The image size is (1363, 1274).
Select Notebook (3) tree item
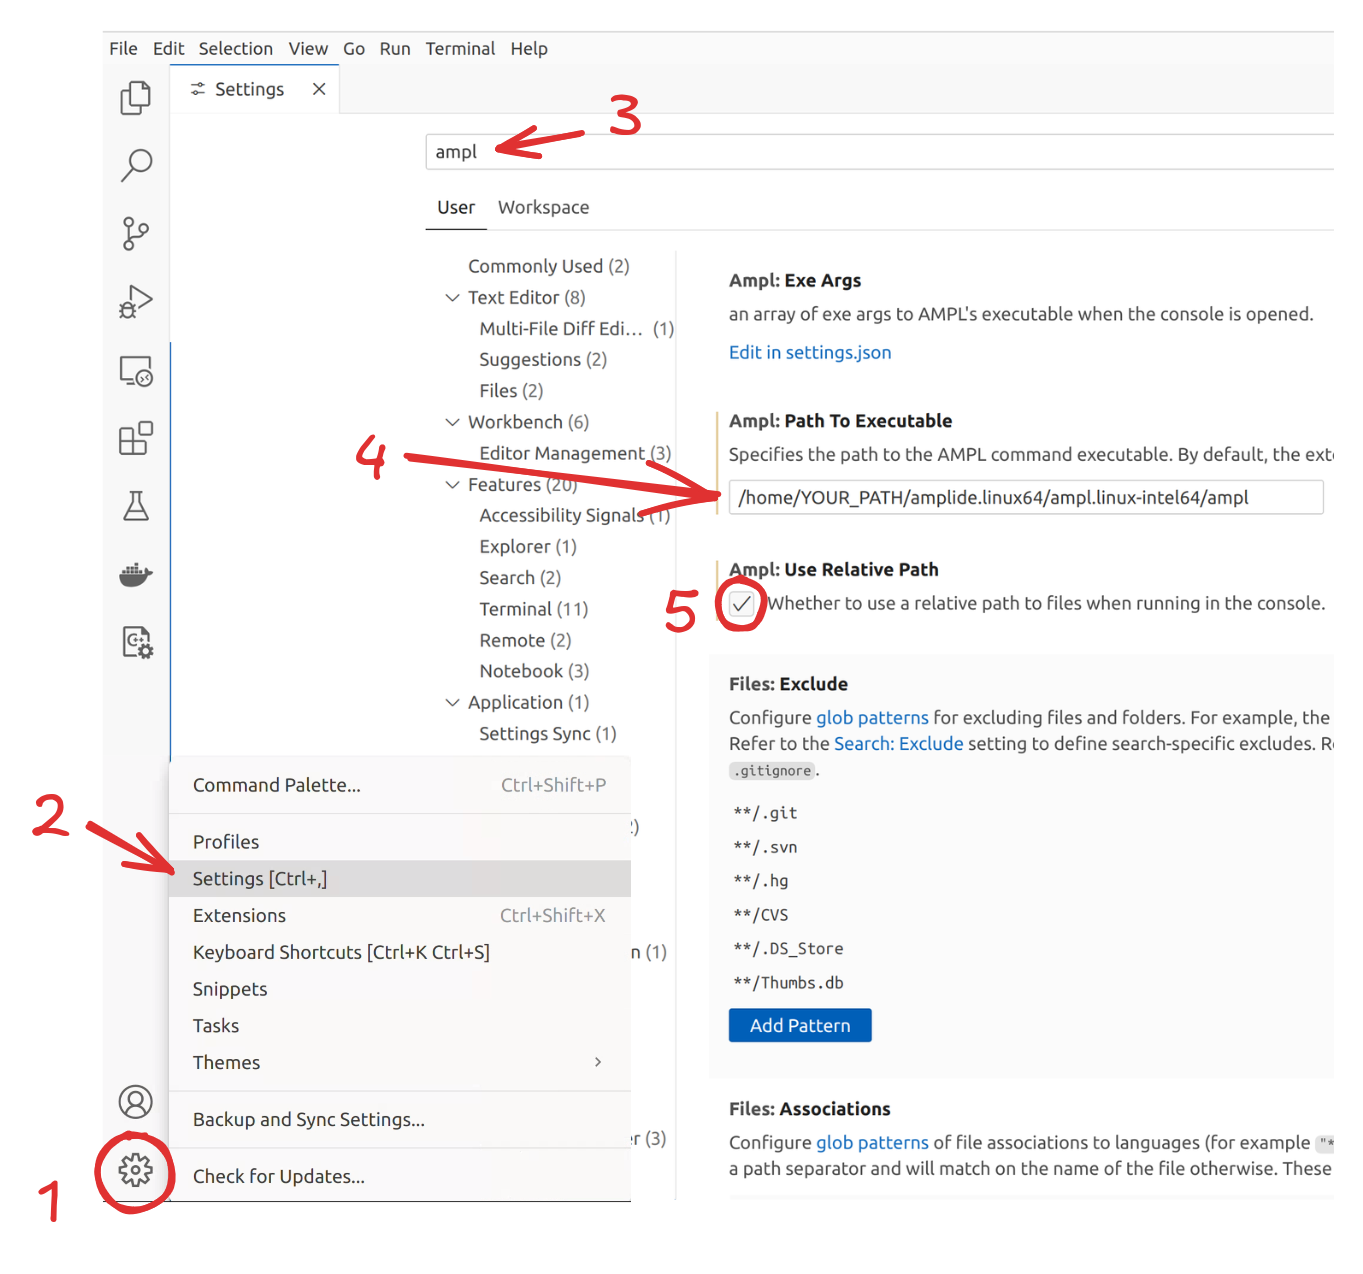[x=534, y=672]
